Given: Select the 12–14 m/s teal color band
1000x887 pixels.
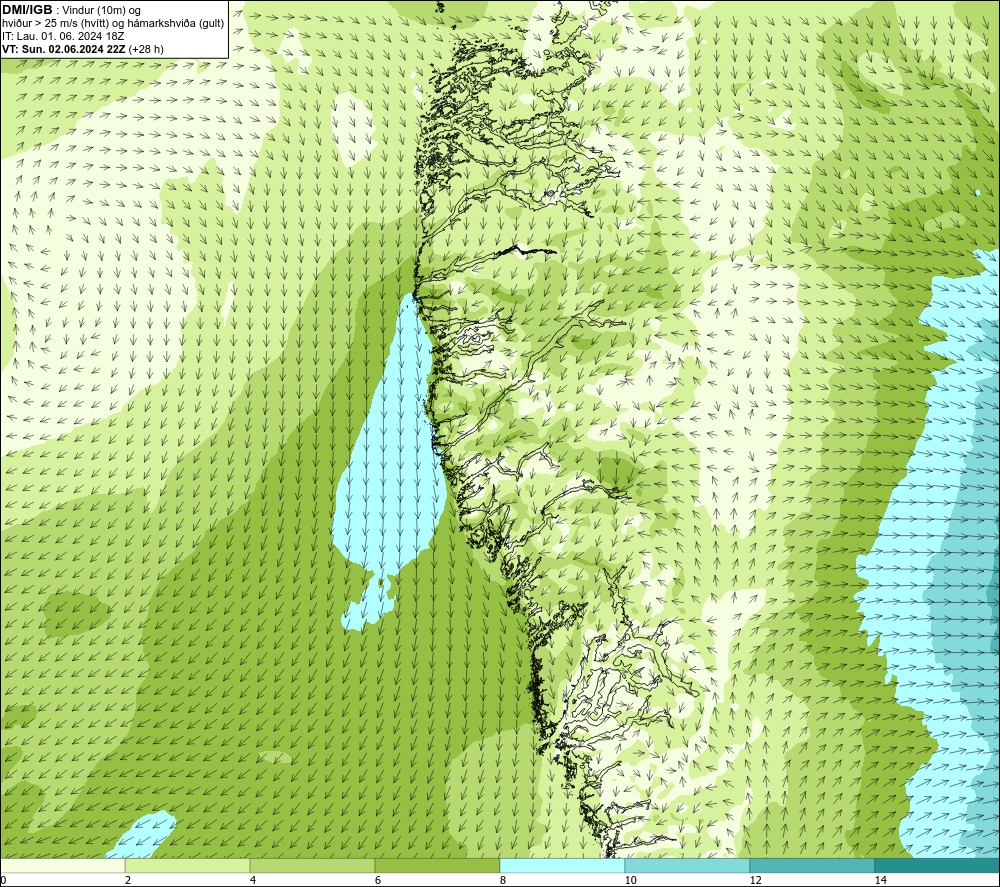Looking at the screenshot, I should pos(812,866).
